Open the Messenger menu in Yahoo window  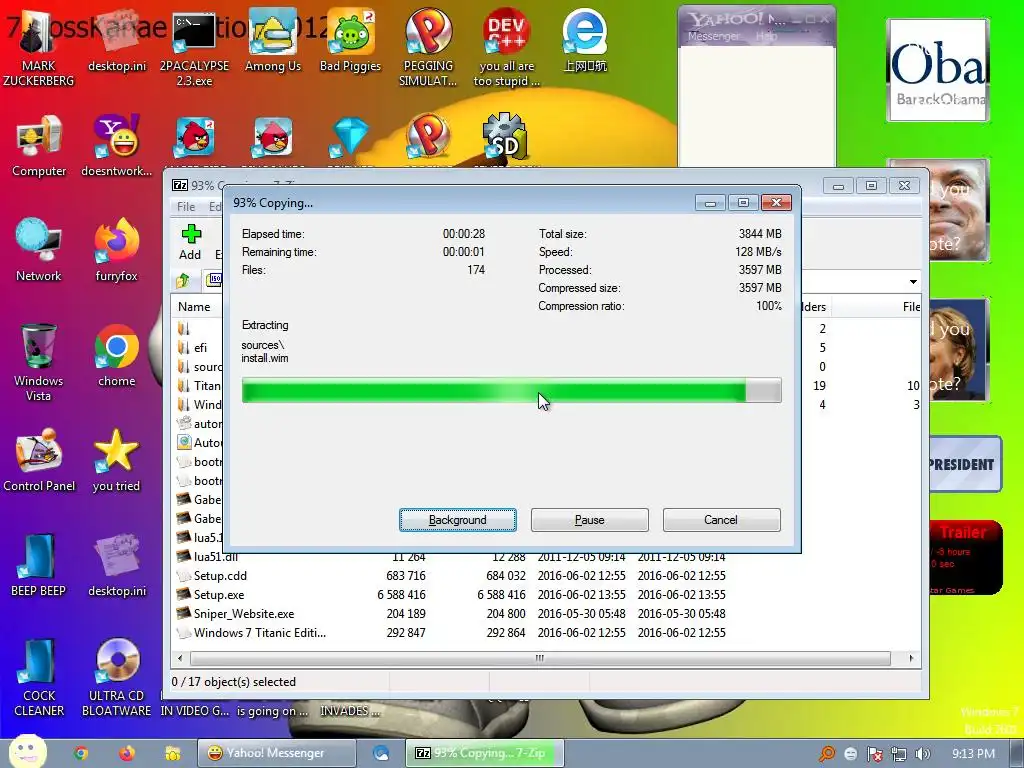[x=714, y=37]
